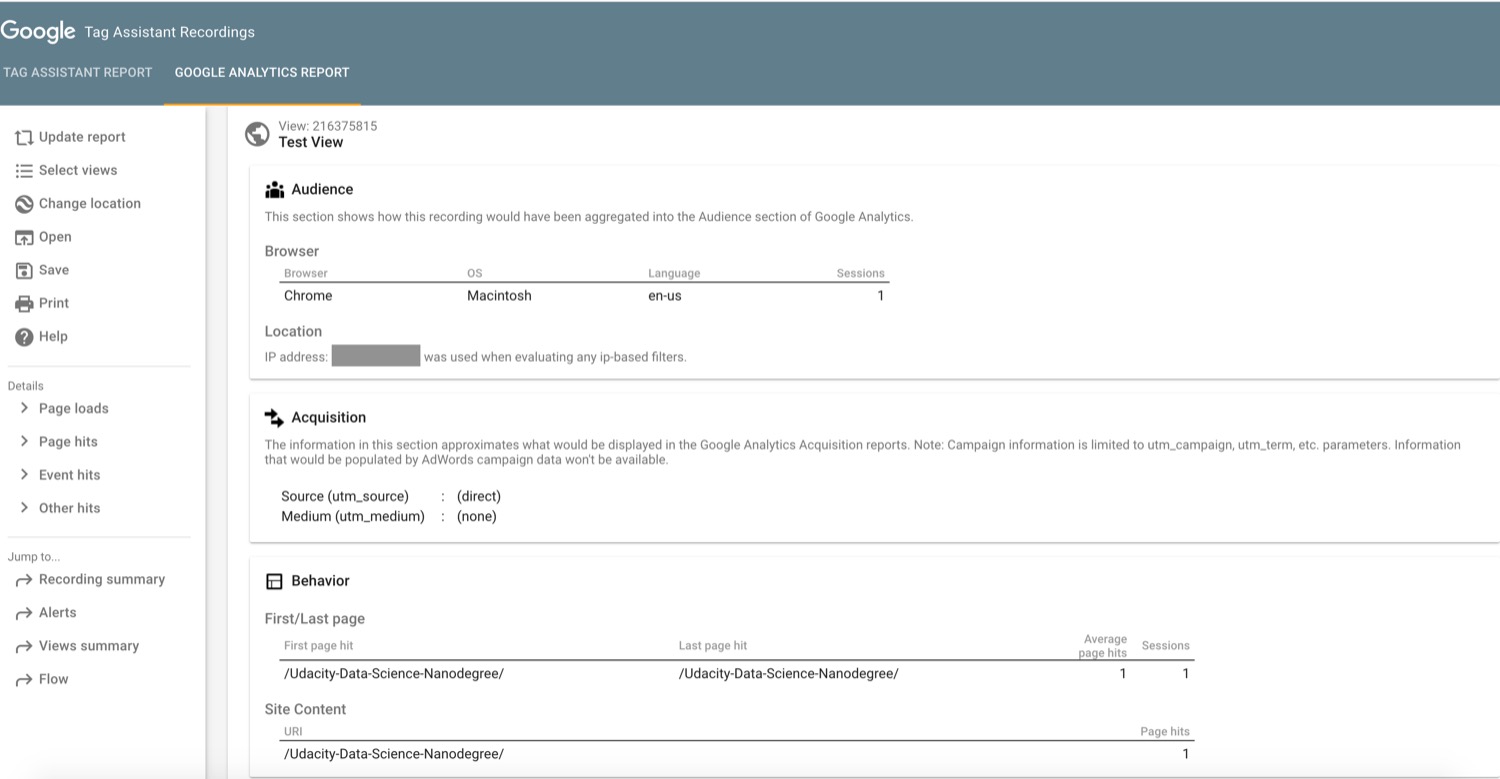The image size is (1500, 779).
Task: Jump to Recording summary
Action: point(102,579)
